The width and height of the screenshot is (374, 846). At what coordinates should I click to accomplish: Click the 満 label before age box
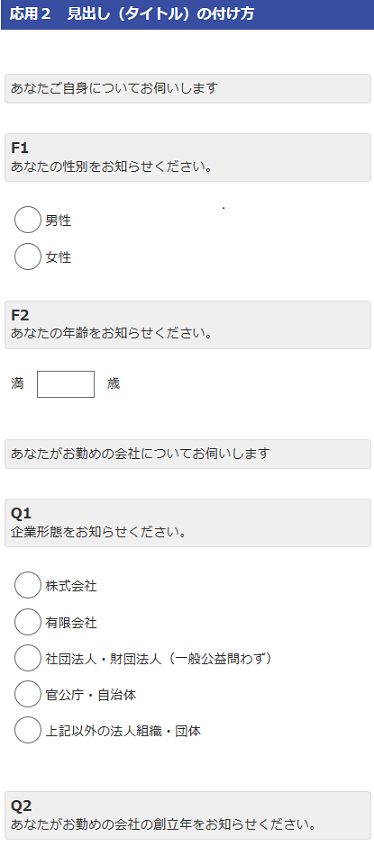(17, 384)
